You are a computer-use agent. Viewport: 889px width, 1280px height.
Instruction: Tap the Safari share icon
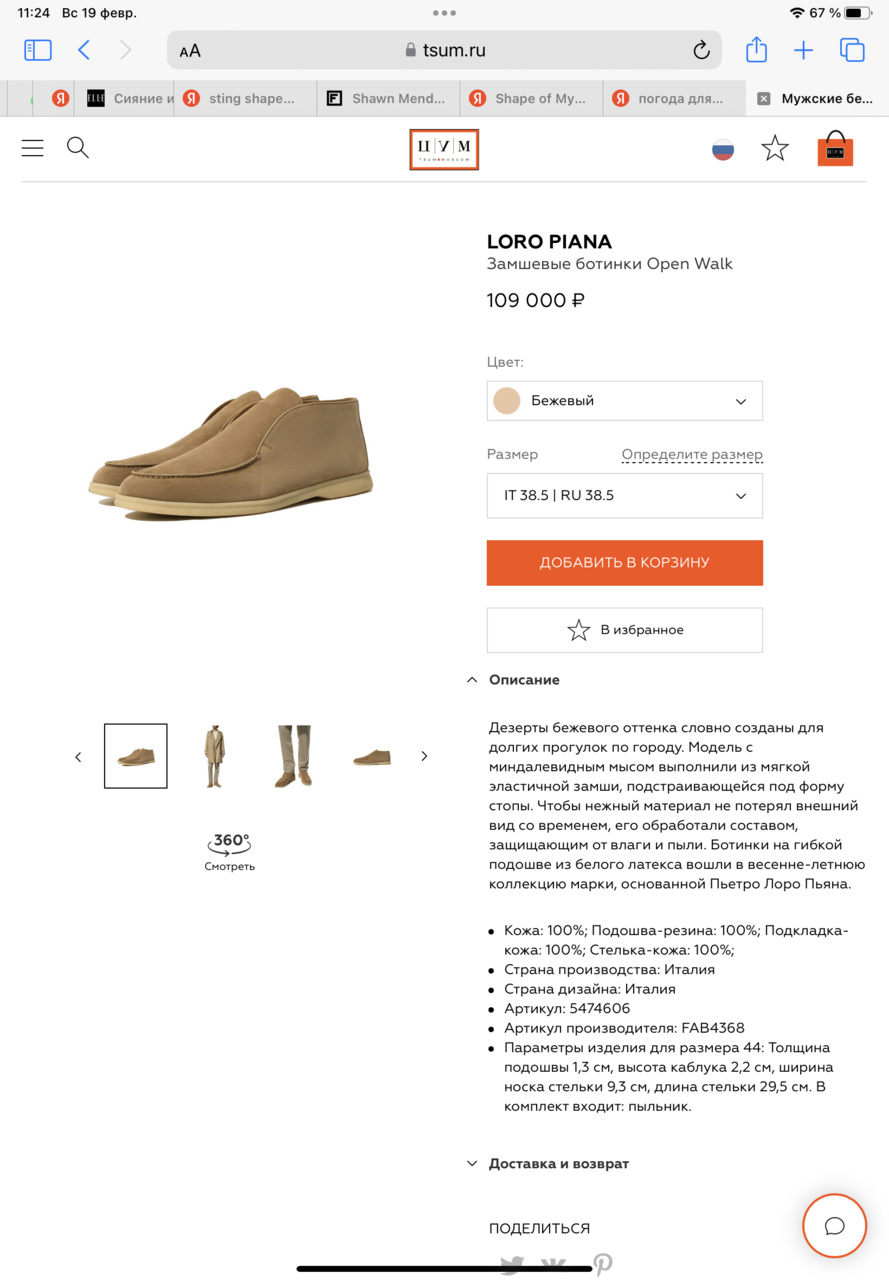756,50
